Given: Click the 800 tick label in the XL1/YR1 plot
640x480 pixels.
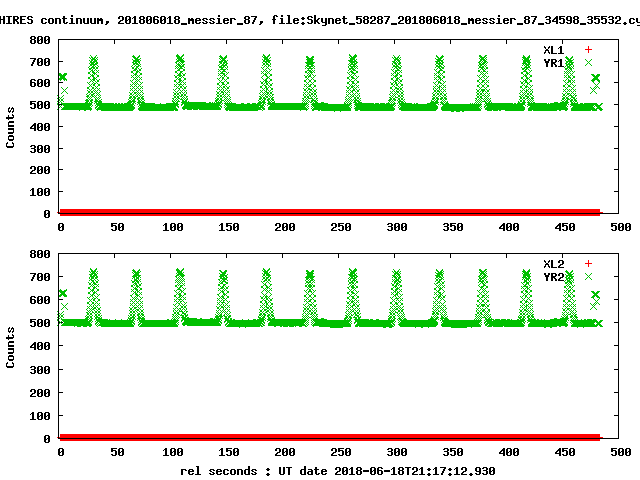Looking at the screenshot, I should coord(40,40).
